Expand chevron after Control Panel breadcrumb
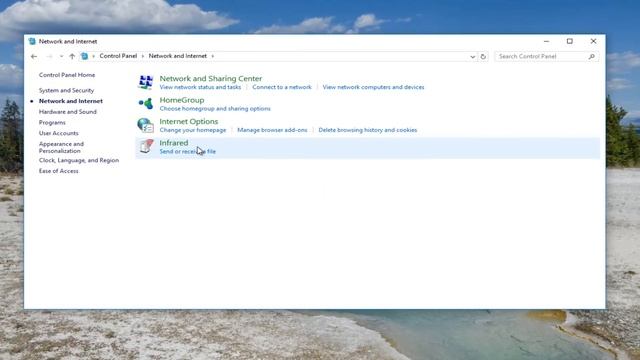 coord(143,56)
